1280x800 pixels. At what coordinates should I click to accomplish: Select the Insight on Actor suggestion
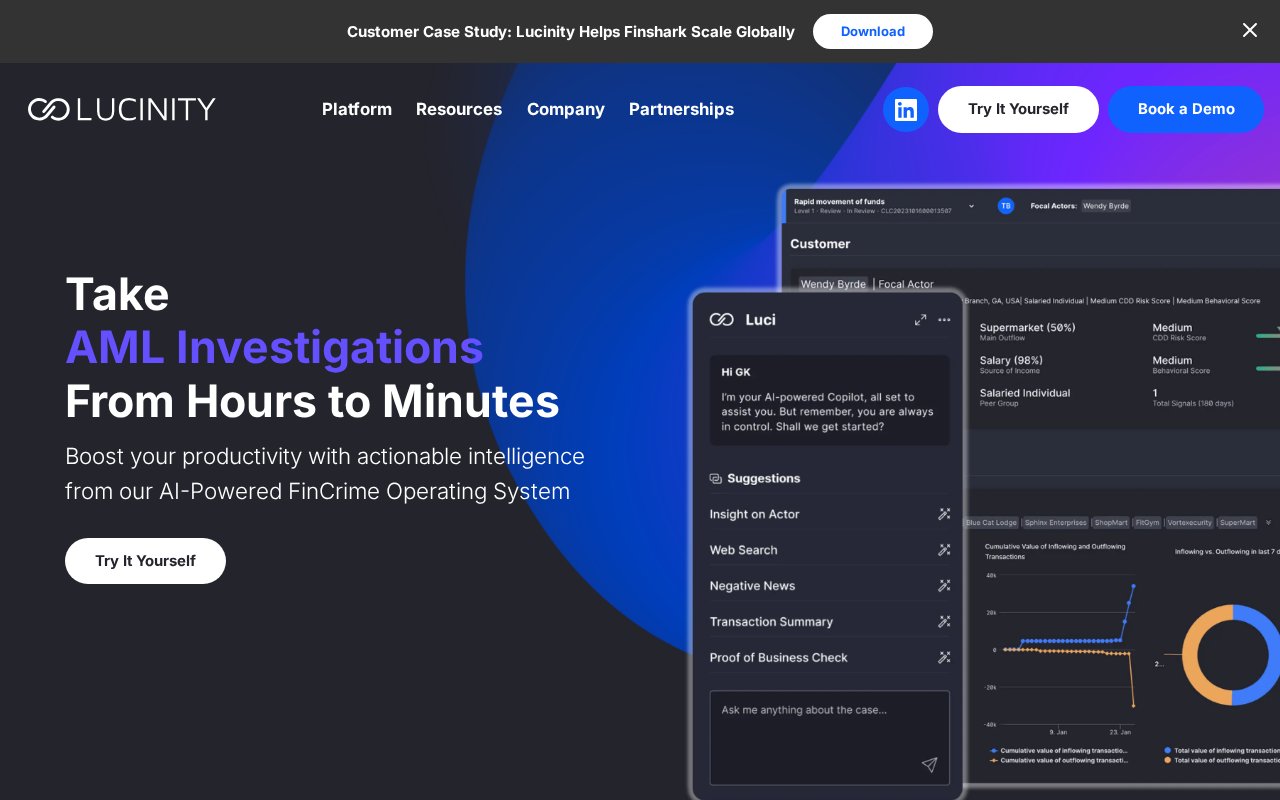[x=755, y=514]
